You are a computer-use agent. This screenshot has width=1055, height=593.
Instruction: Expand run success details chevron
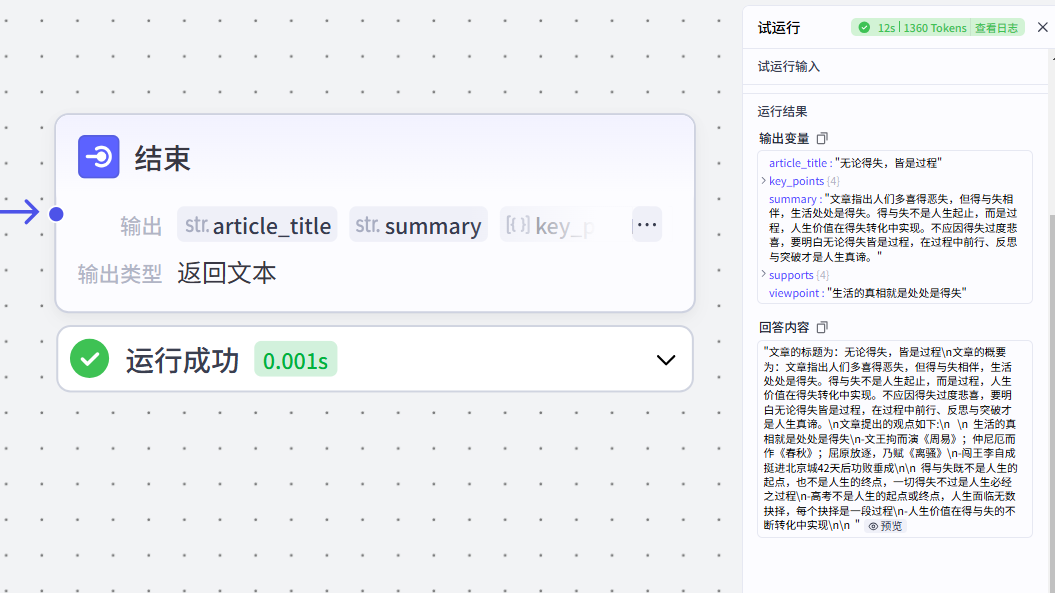pyautogui.click(x=665, y=360)
